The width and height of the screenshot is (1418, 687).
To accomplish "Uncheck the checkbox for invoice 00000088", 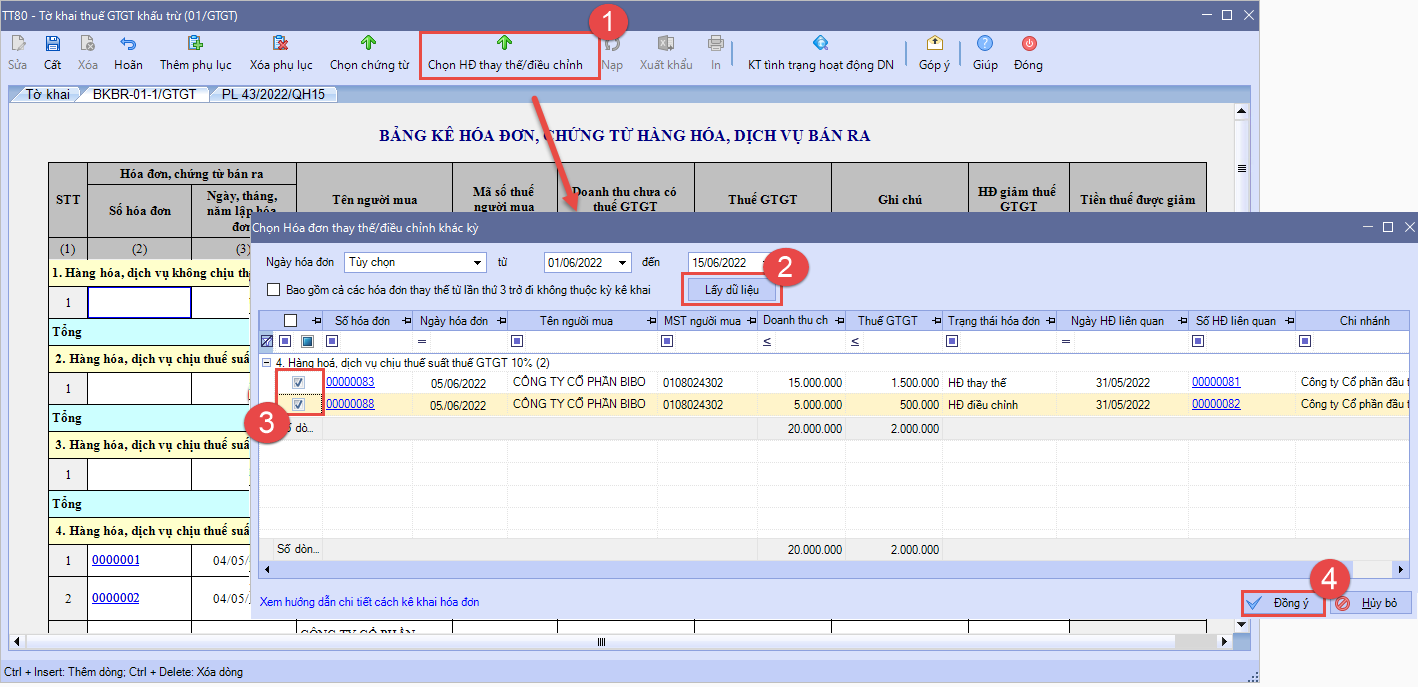I will point(299,405).
